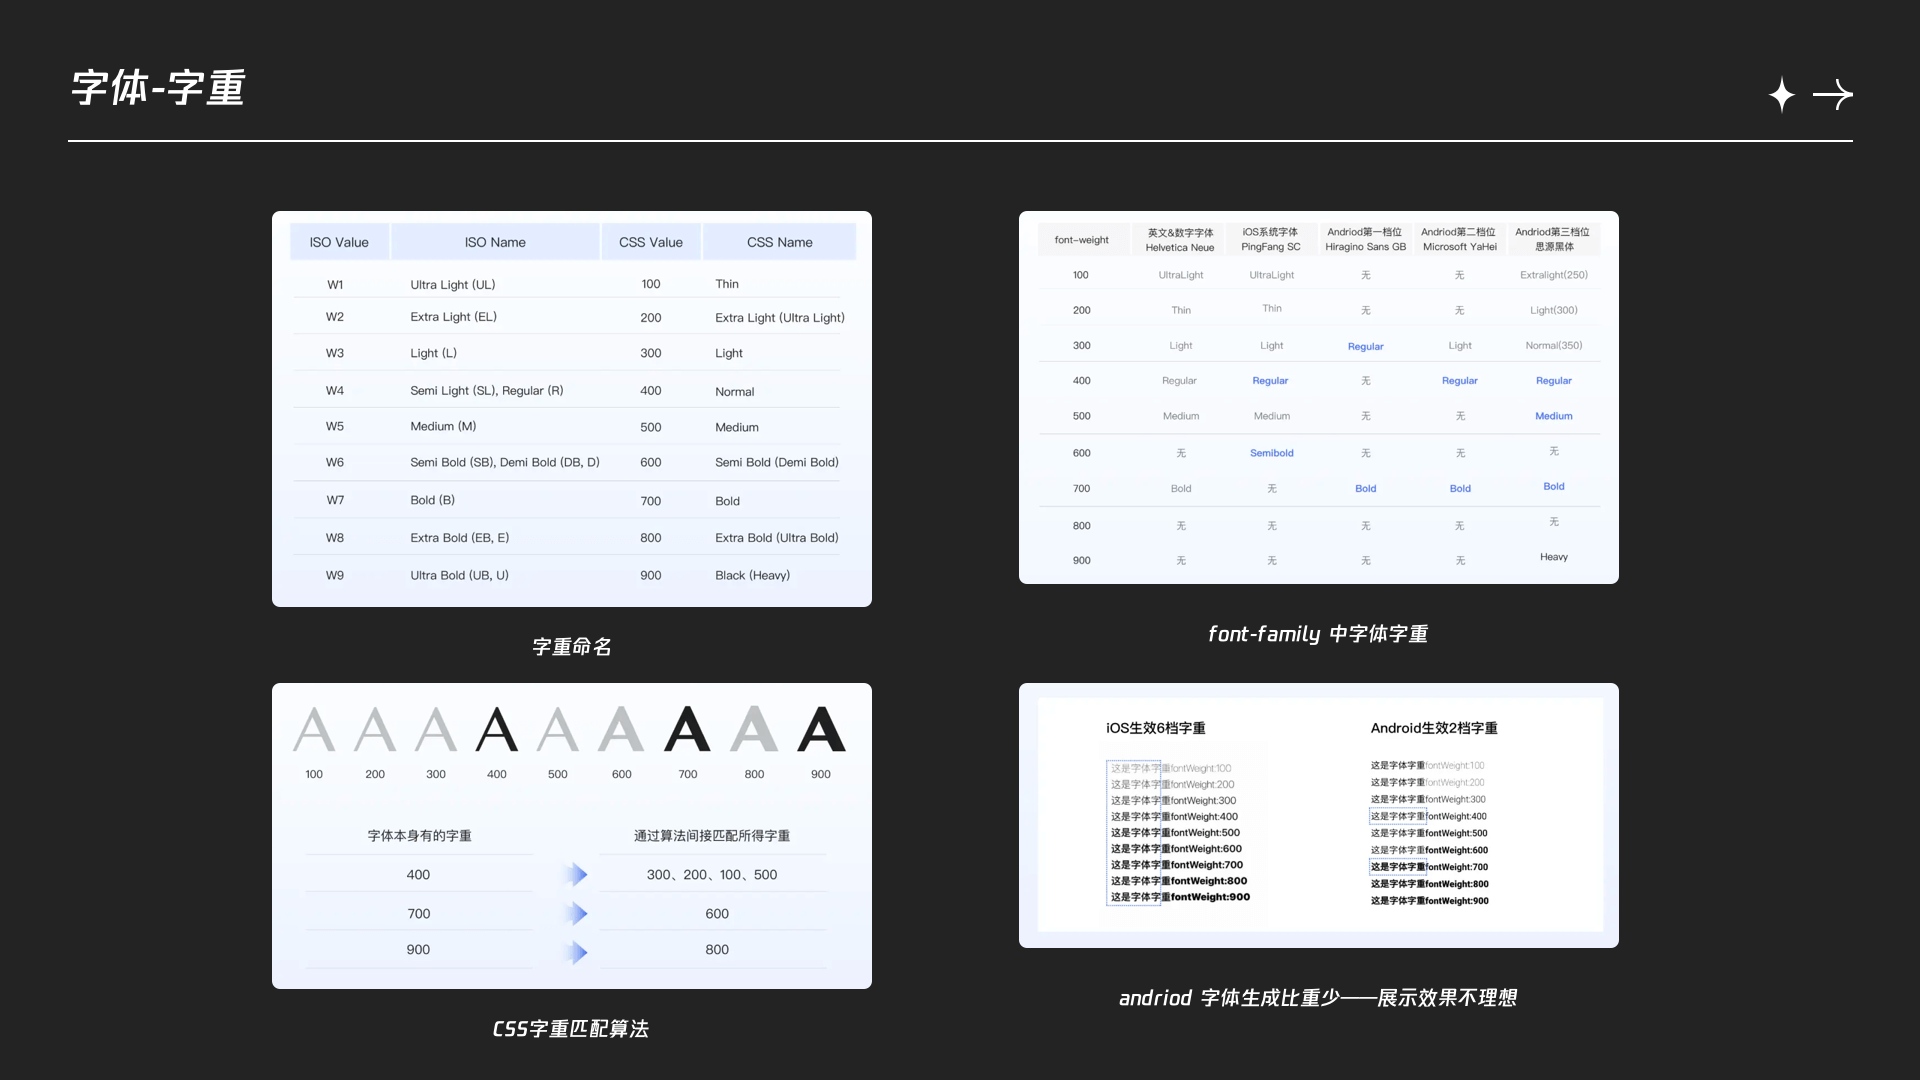
Task: Click the right arrow icon in the header
Action: pyautogui.click(x=1833, y=95)
